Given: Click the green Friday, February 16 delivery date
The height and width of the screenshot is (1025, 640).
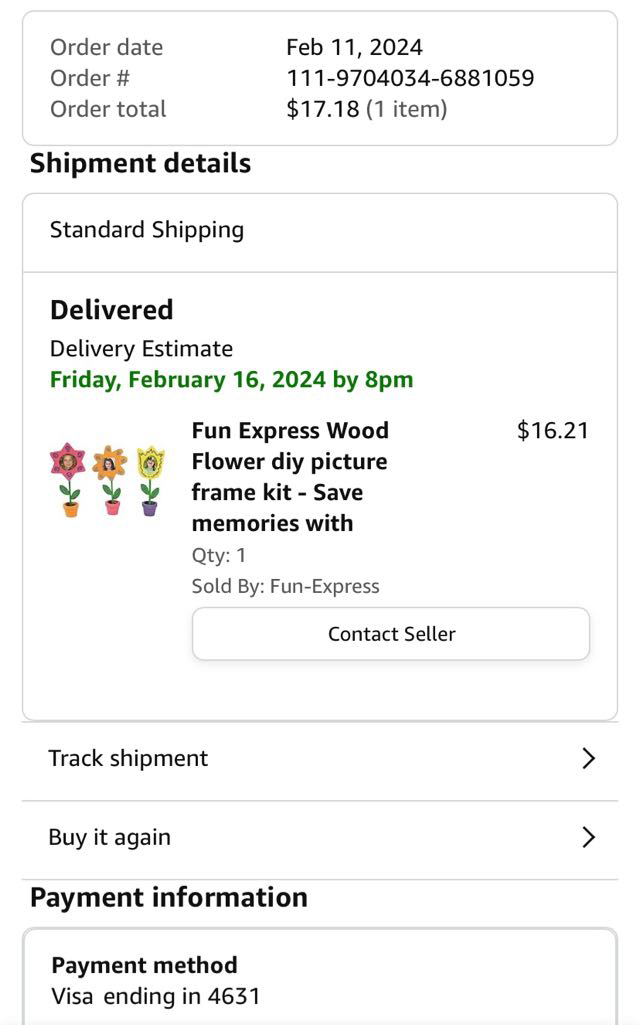Looking at the screenshot, I should point(231,380).
